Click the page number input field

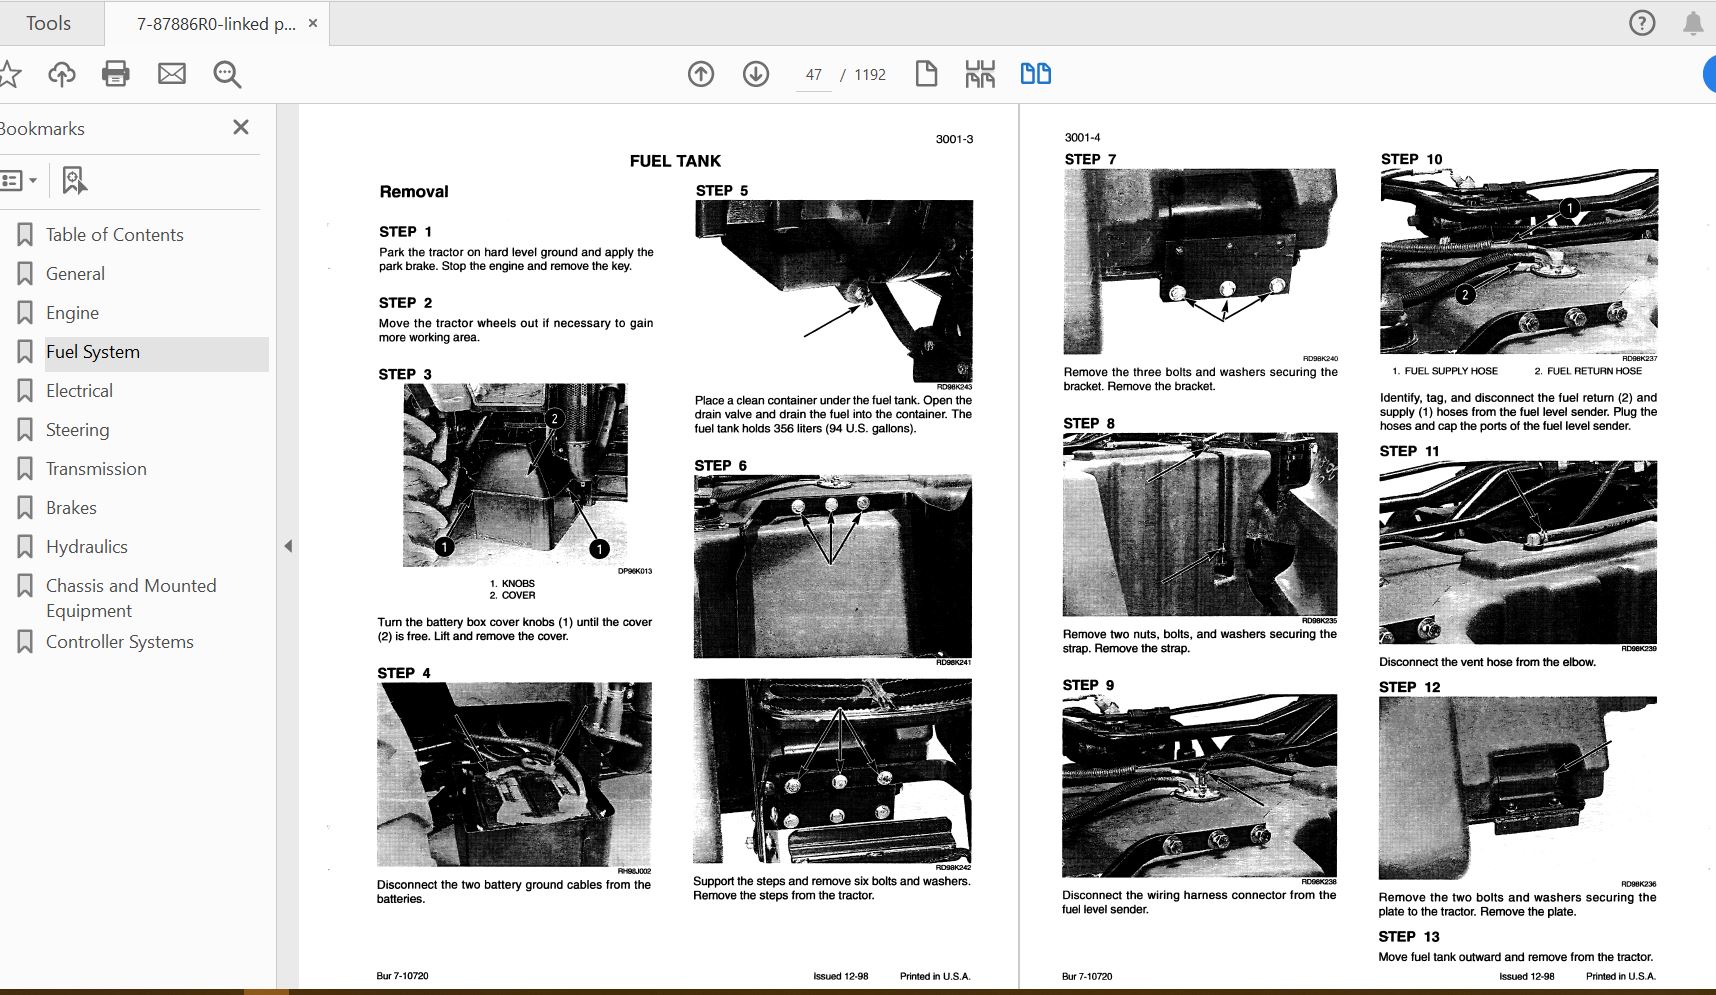(x=814, y=74)
